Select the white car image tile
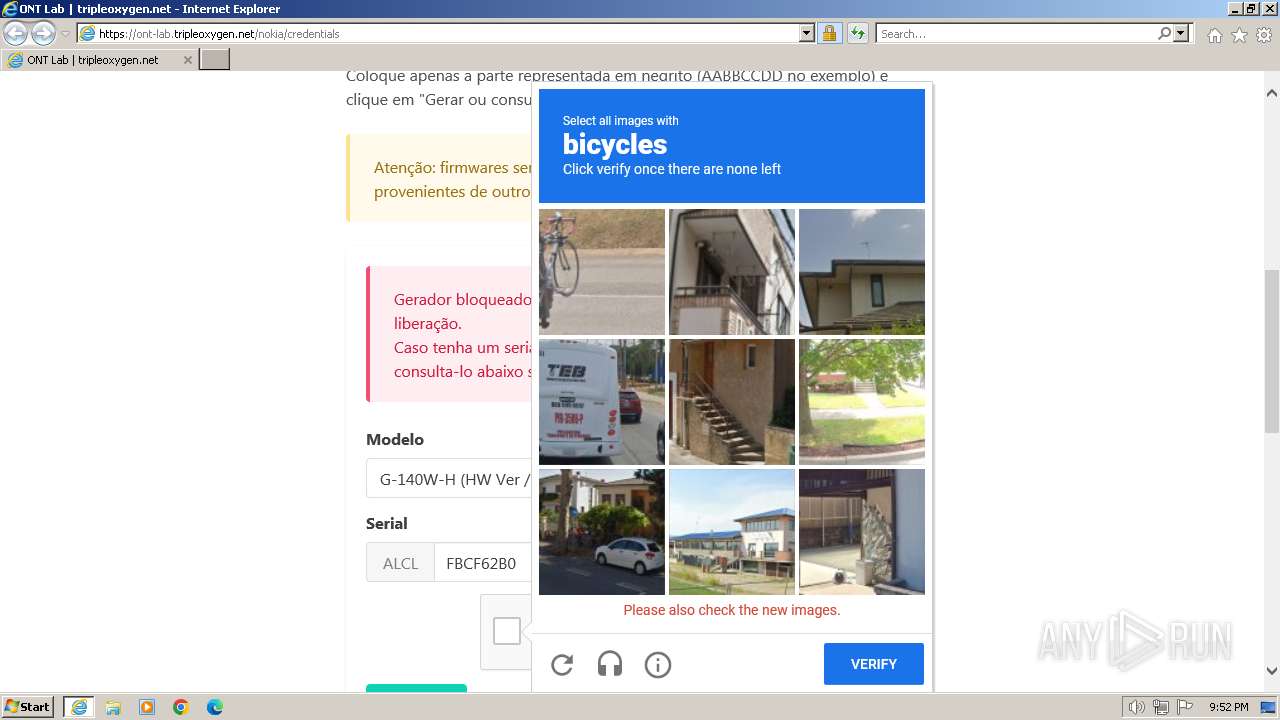This screenshot has height=720, width=1280. 602,532
